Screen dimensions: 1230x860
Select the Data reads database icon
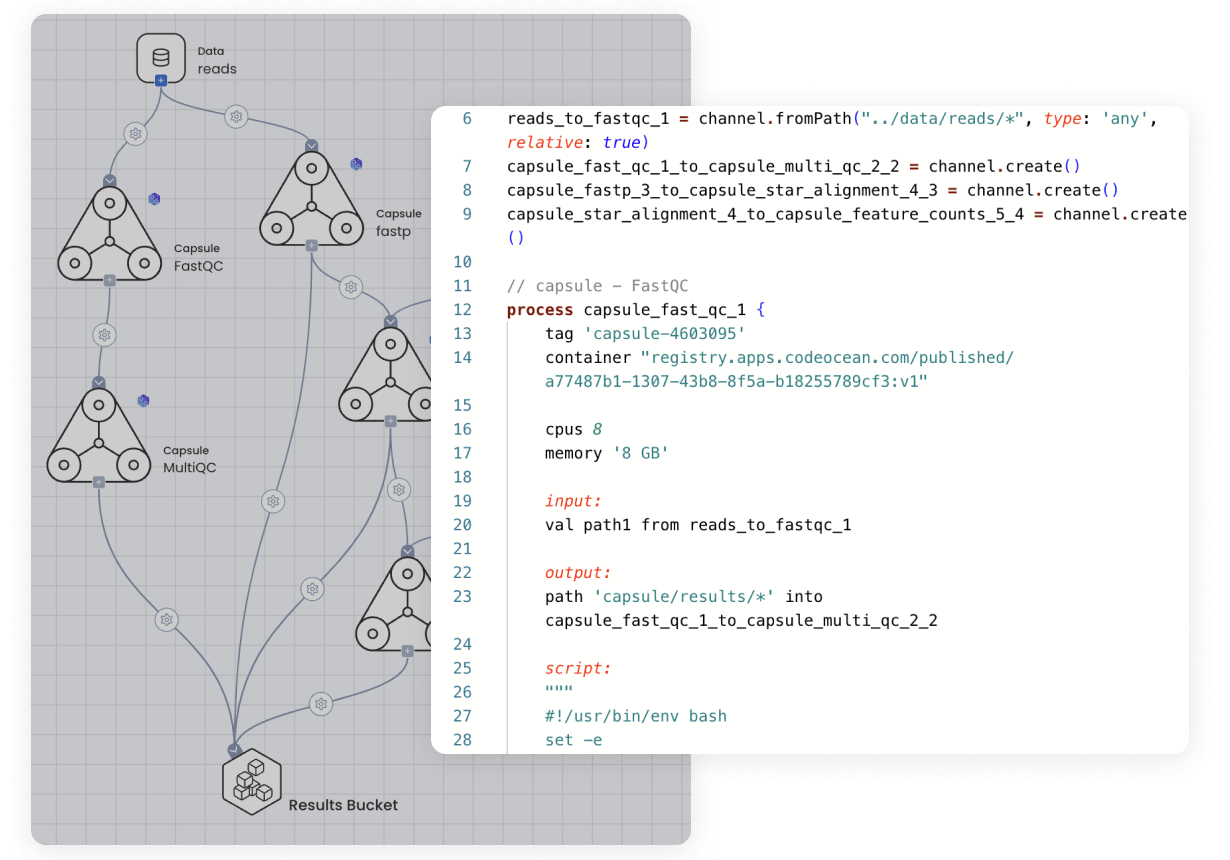(x=159, y=54)
